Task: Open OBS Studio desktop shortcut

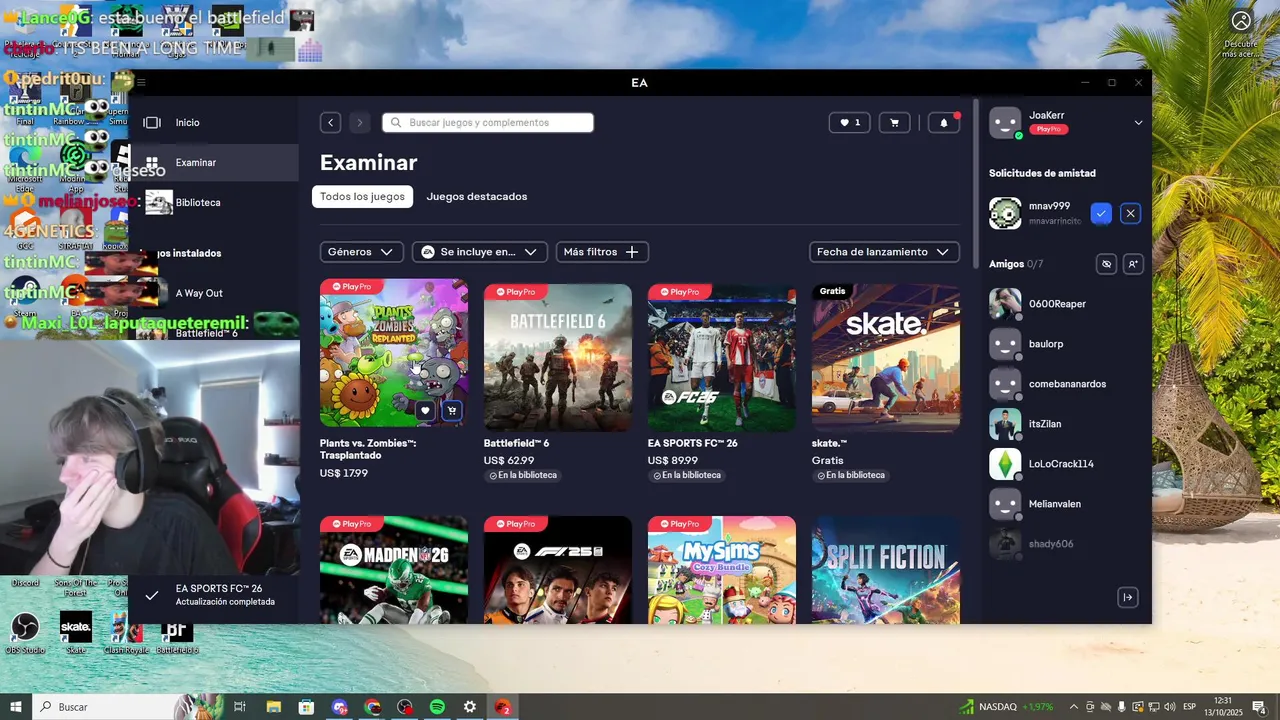Action: pos(25,633)
